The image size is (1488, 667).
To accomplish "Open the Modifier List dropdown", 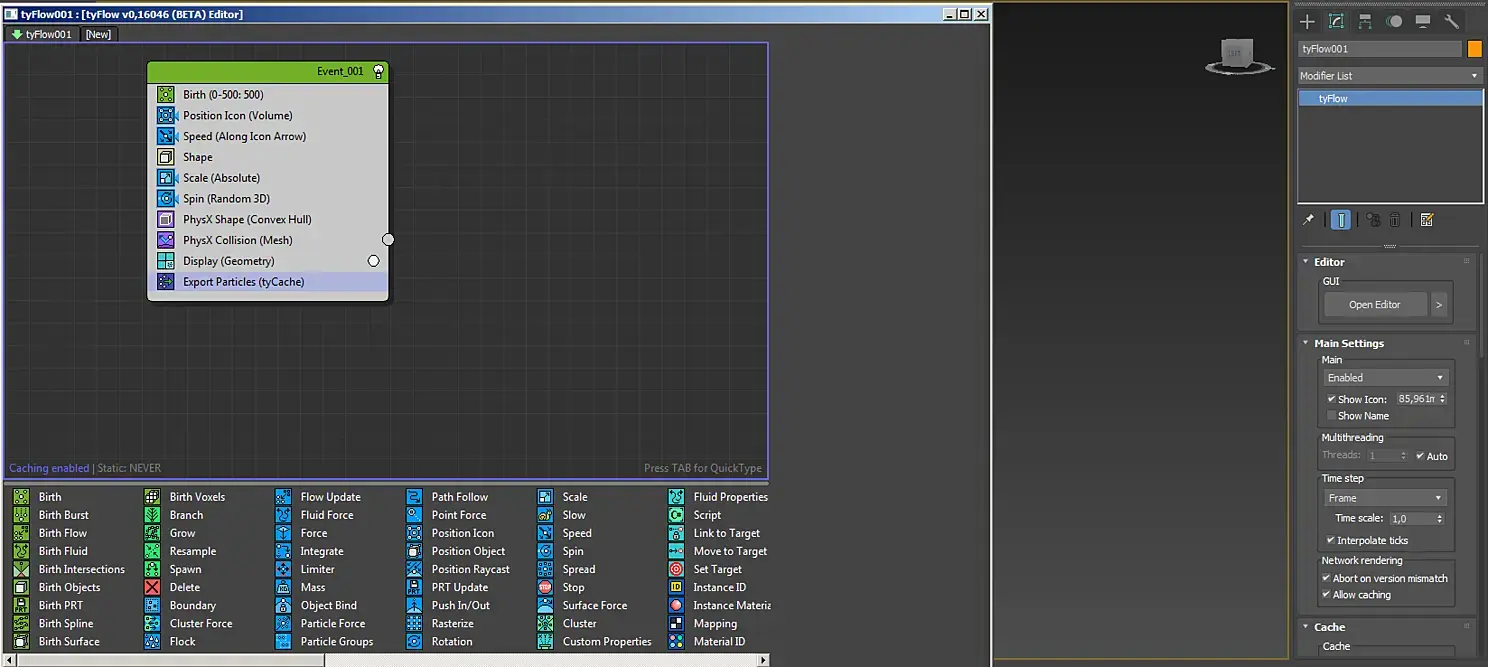I will pos(1389,76).
